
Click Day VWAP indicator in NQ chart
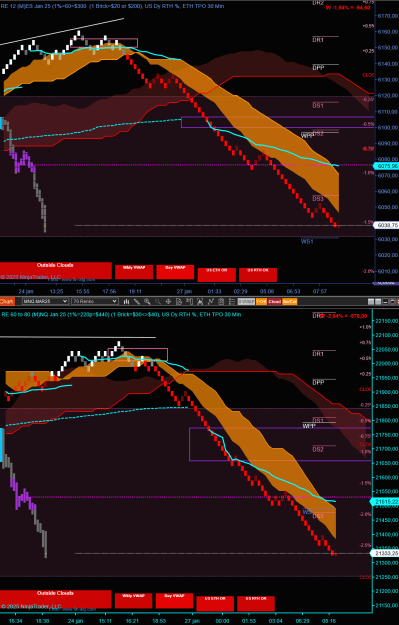[x=175, y=600]
